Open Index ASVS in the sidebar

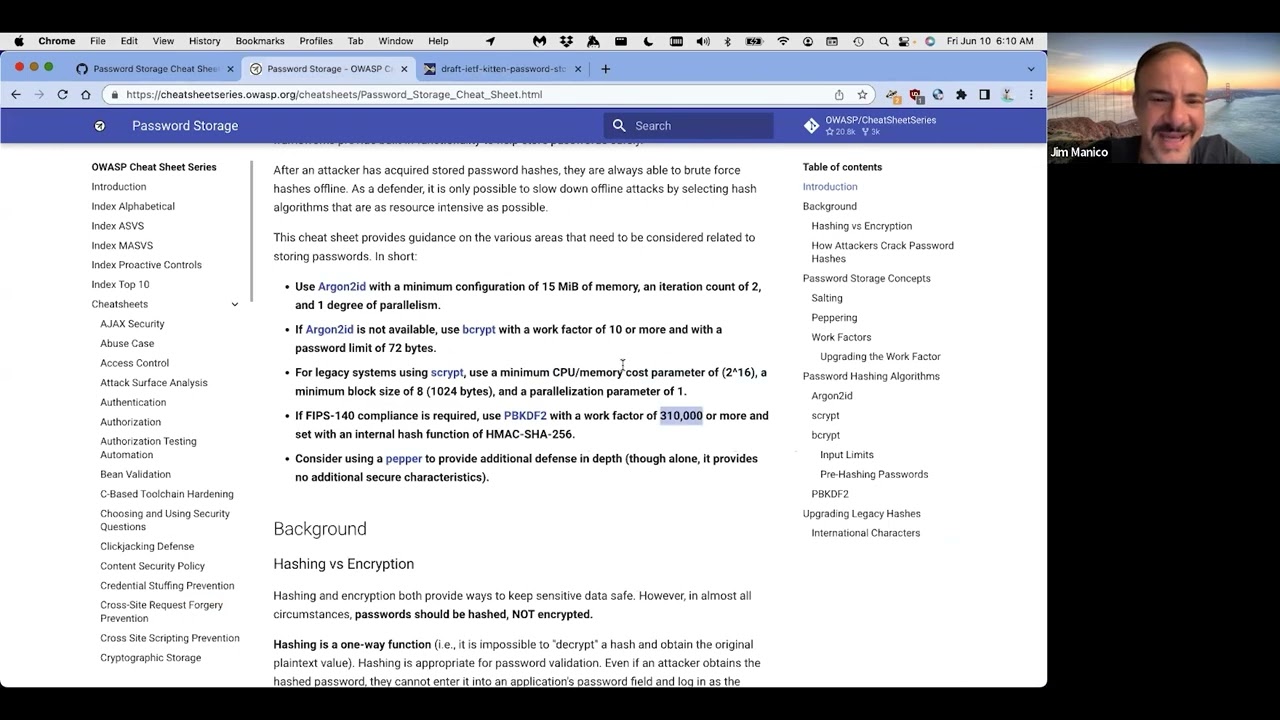point(118,226)
